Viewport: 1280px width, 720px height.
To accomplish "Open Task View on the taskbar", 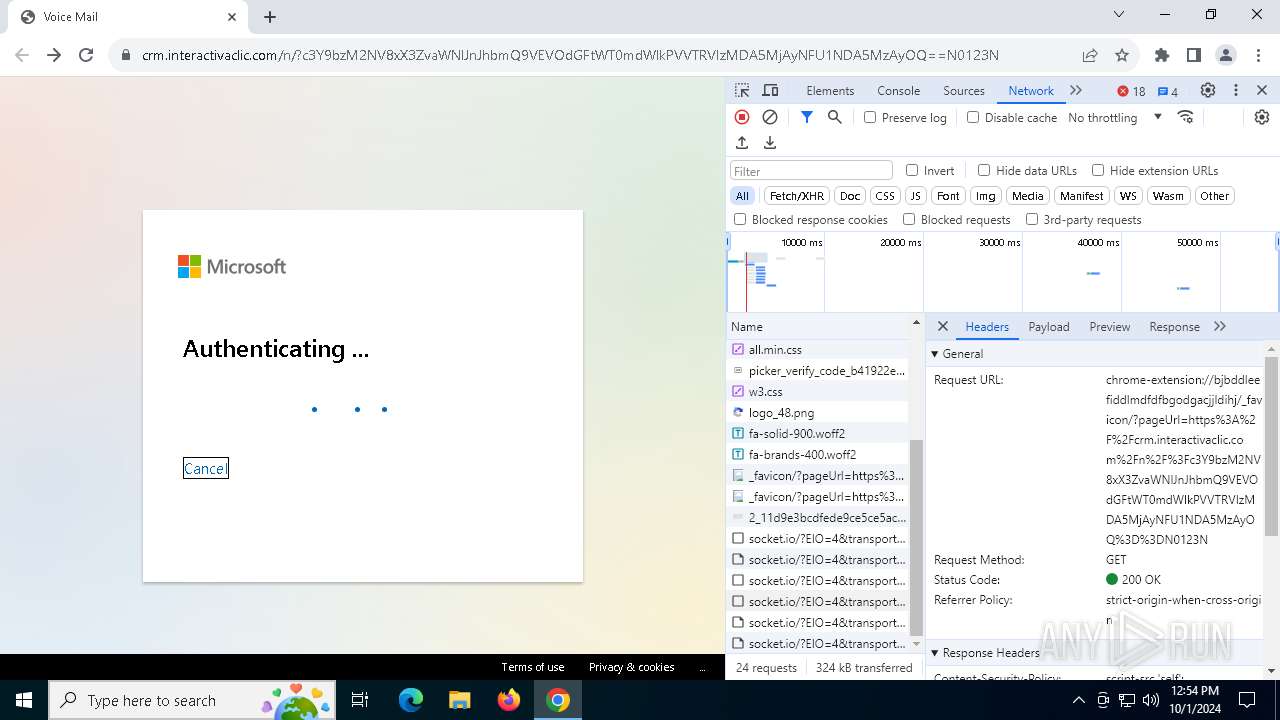I will 360,700.
